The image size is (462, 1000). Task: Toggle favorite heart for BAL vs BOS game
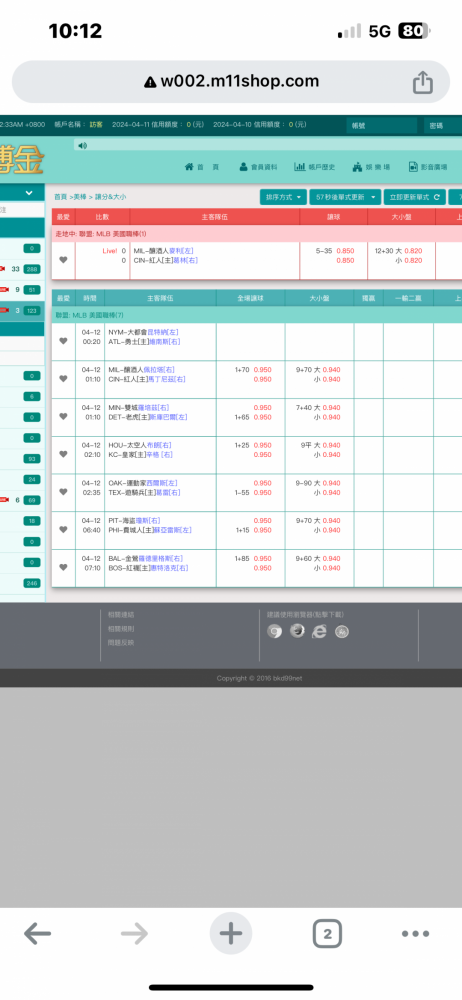tap(63, 567)
